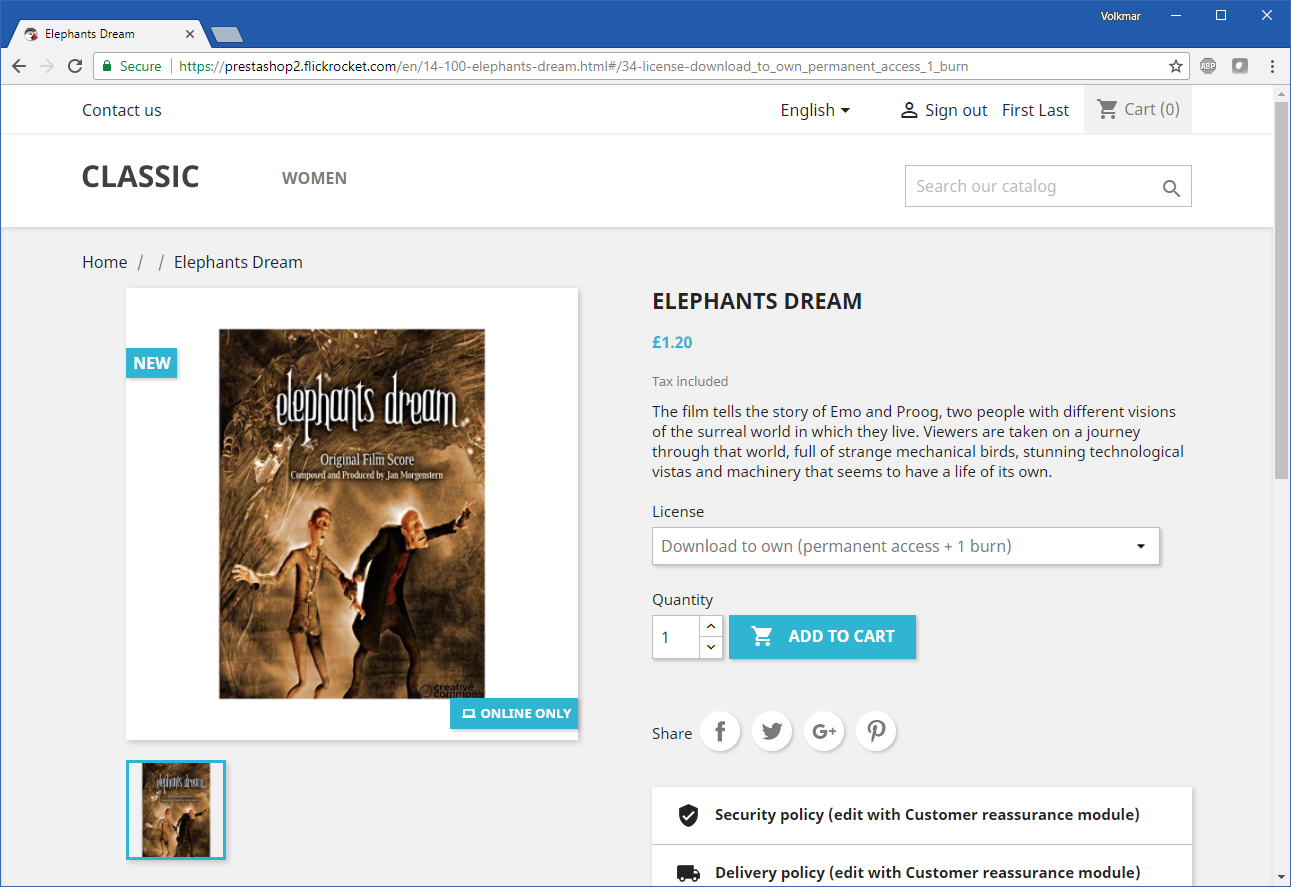Click the Google Plus share icon
Screen dimensions: 1291x887
tap(824, 732)
